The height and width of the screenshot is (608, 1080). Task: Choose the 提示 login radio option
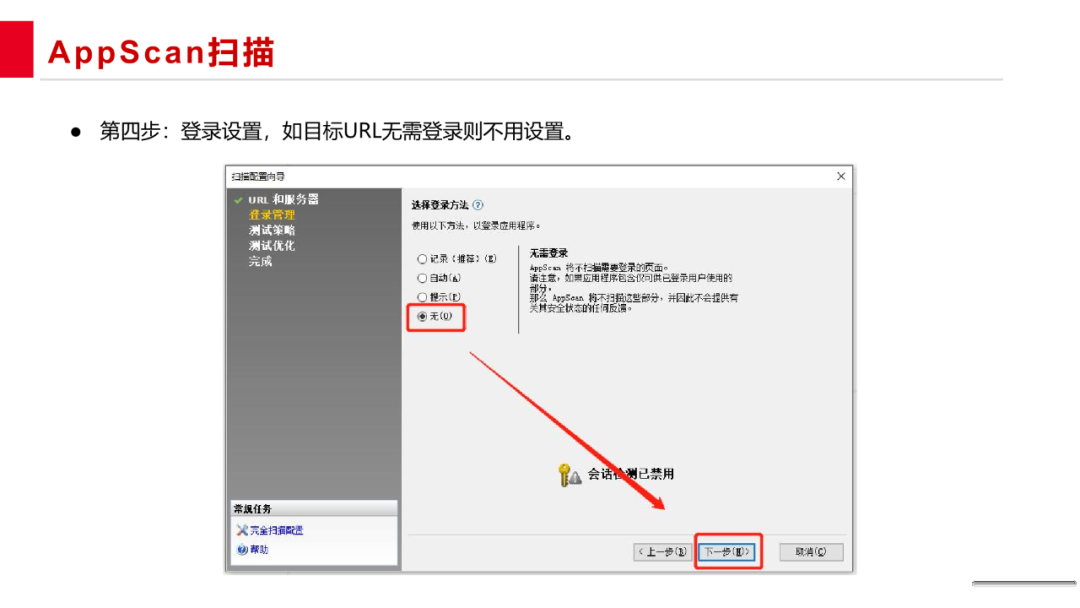tap(422, 297)
